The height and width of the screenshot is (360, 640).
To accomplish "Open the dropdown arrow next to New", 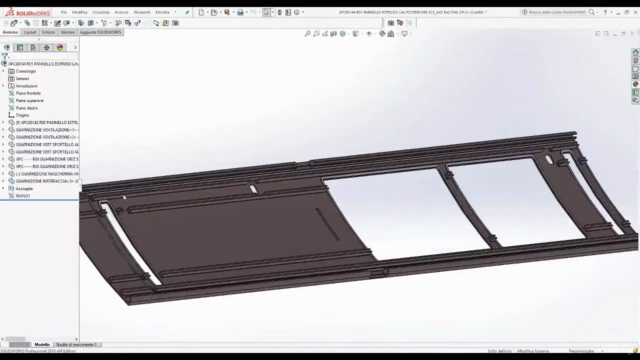I will click(x=207, y=13).
